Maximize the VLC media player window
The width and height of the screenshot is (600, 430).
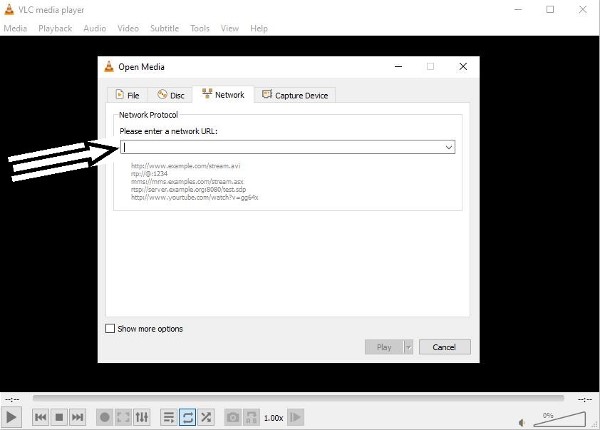coord(550,10)
